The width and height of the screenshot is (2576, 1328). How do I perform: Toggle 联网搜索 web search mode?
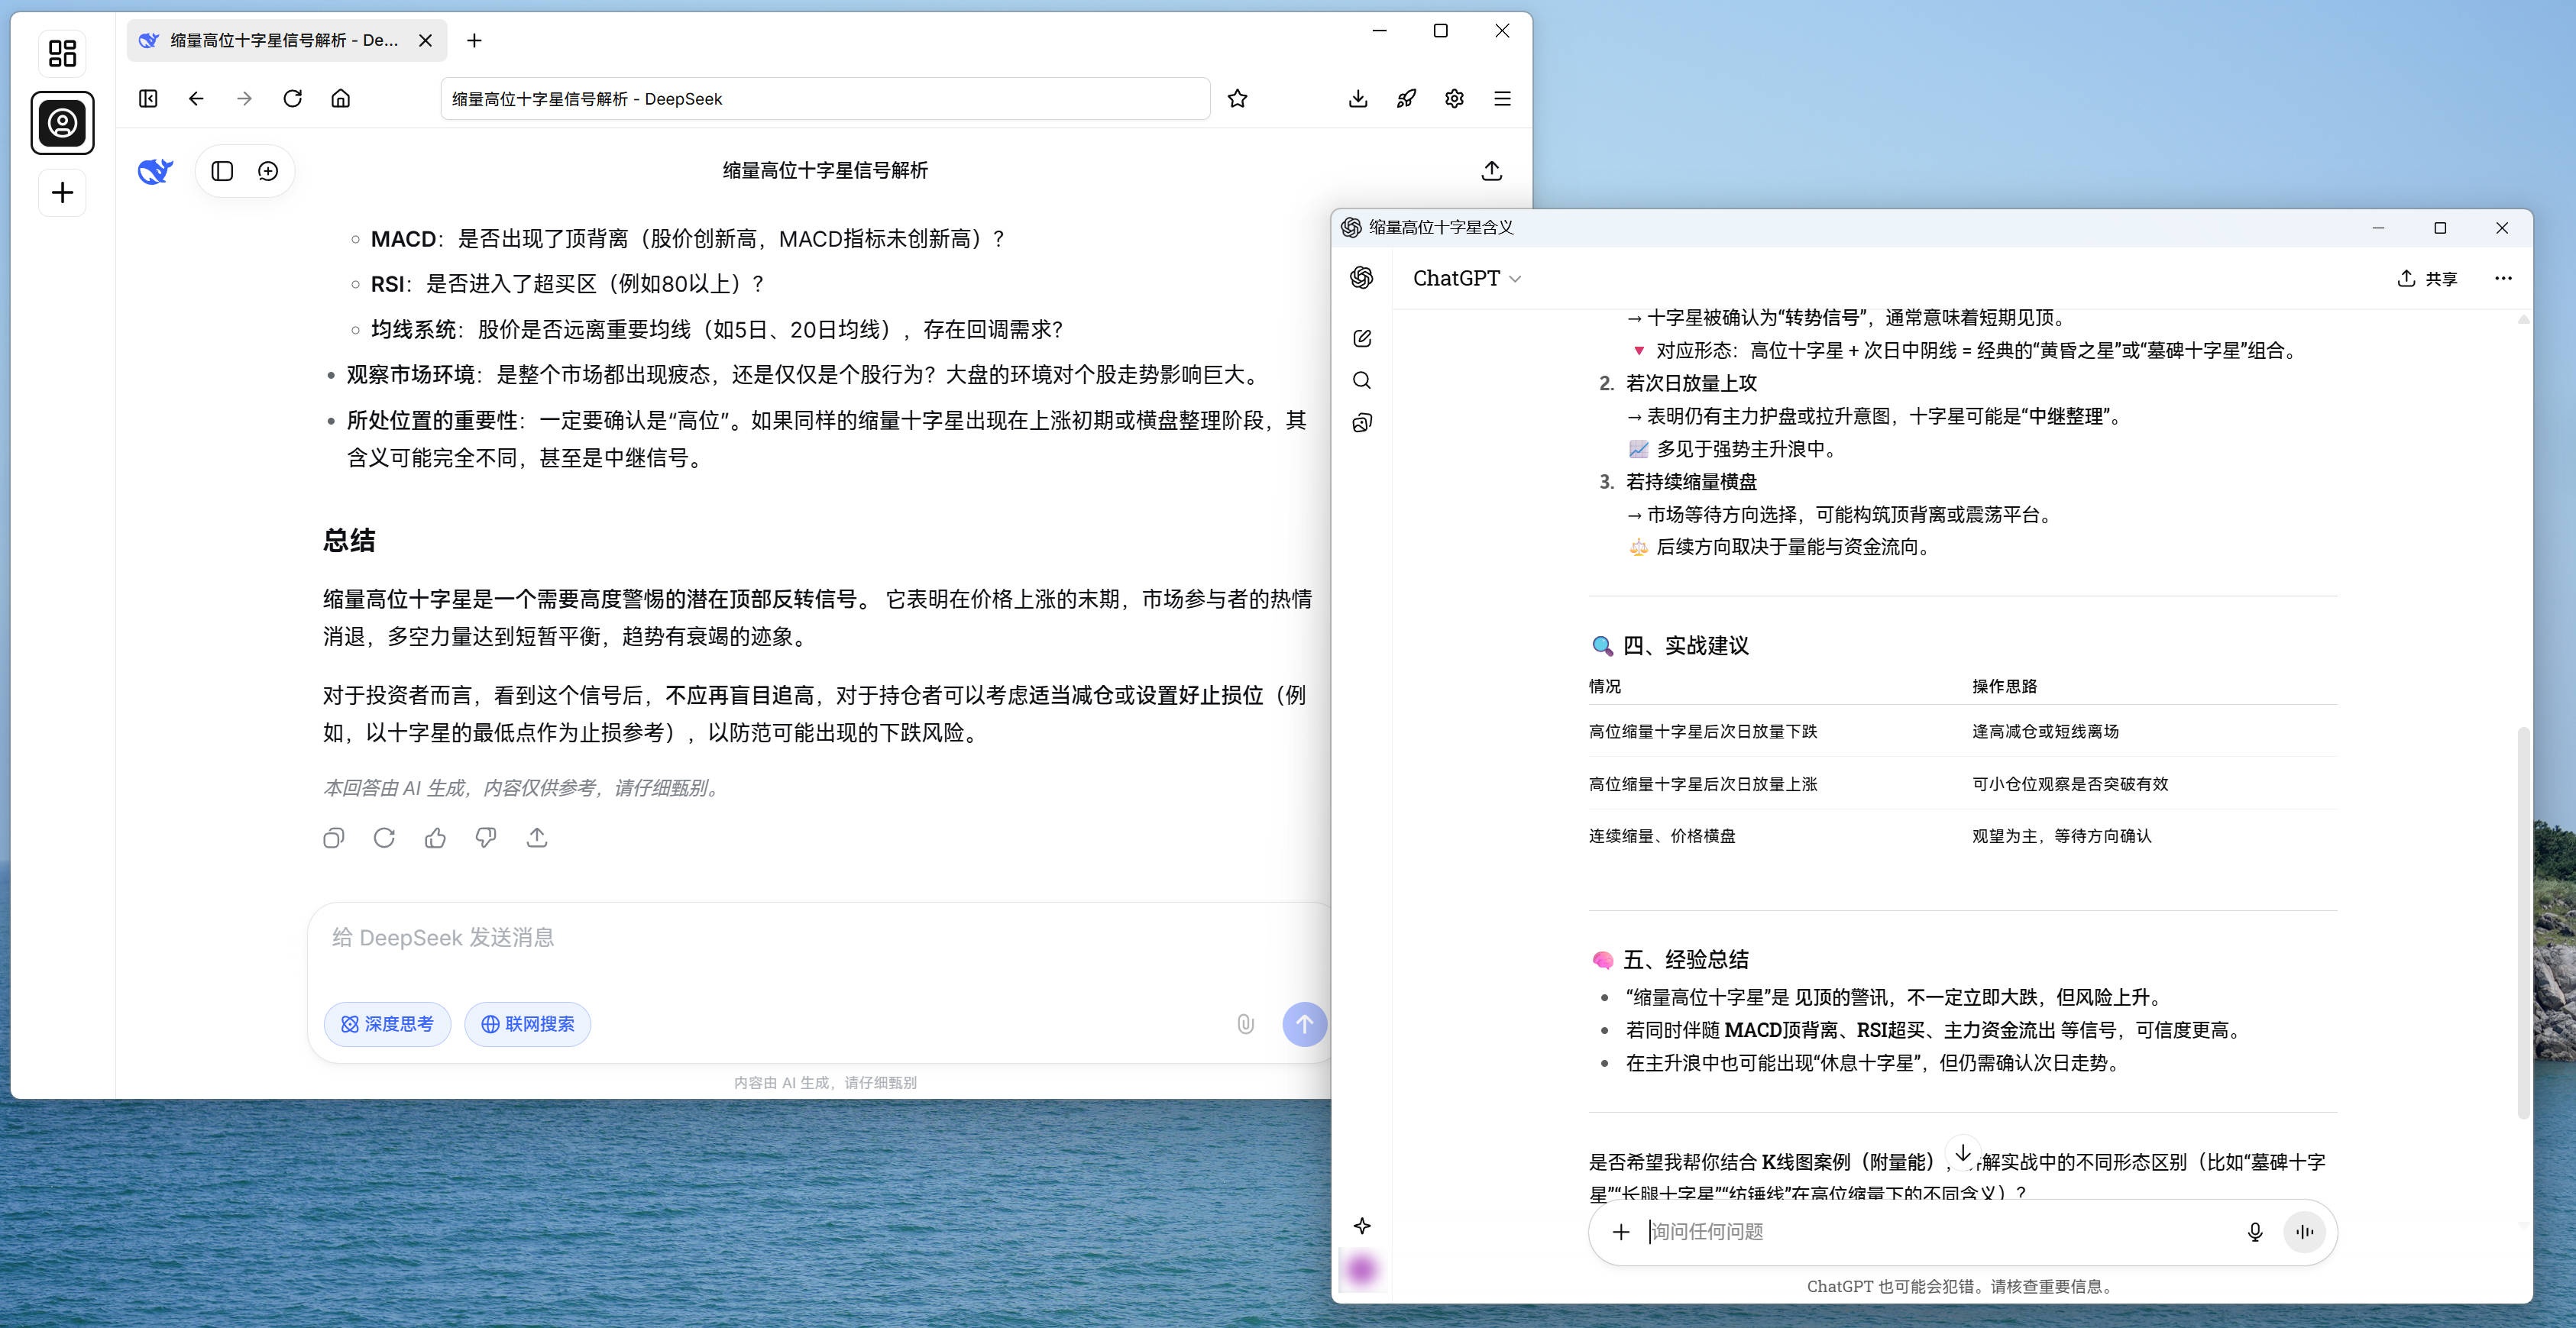pyautogui.click(x=527, y=1024)
